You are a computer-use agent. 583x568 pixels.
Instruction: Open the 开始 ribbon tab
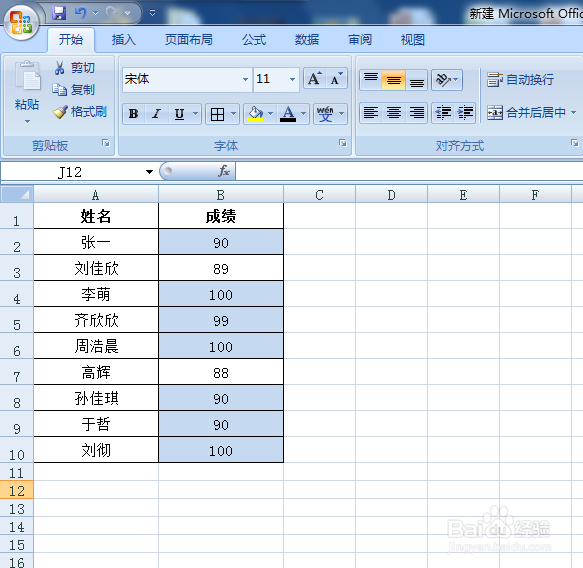71,39
